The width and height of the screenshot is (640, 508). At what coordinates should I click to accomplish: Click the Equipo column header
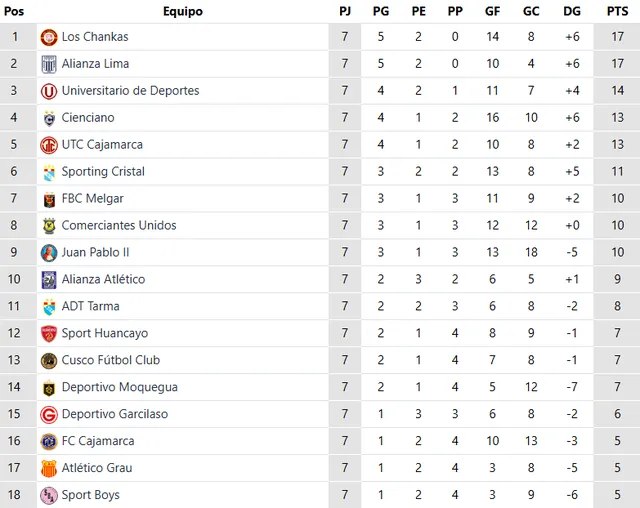(x=182, y=11)
